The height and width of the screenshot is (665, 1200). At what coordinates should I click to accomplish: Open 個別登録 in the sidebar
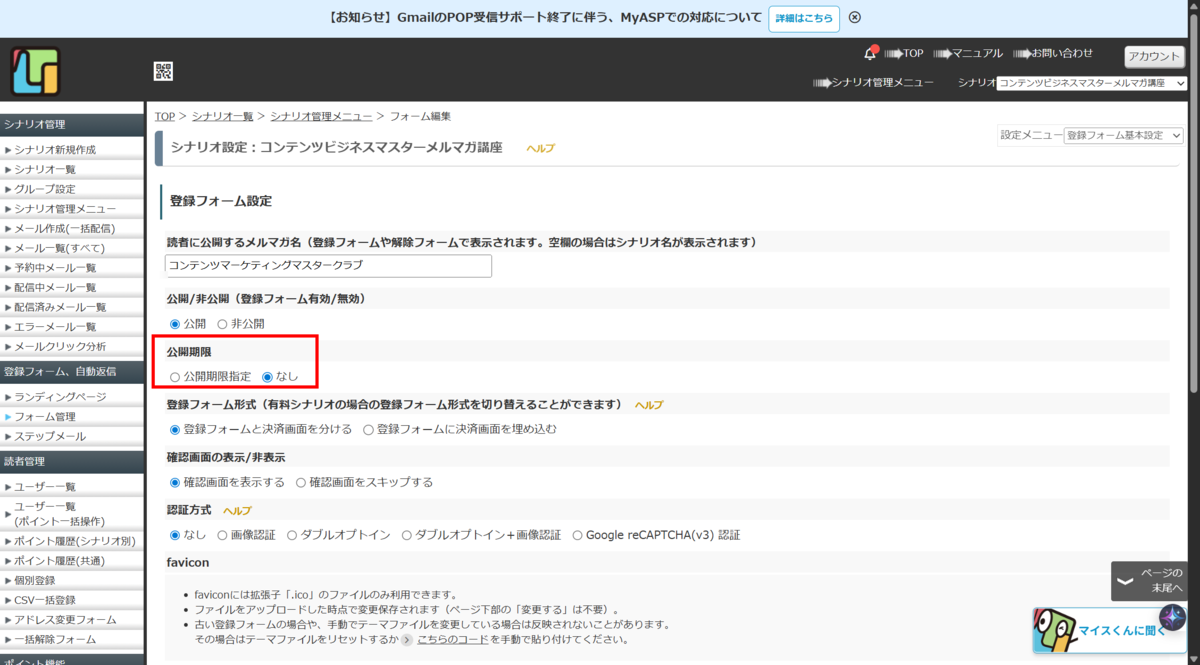tap(35, 580)
